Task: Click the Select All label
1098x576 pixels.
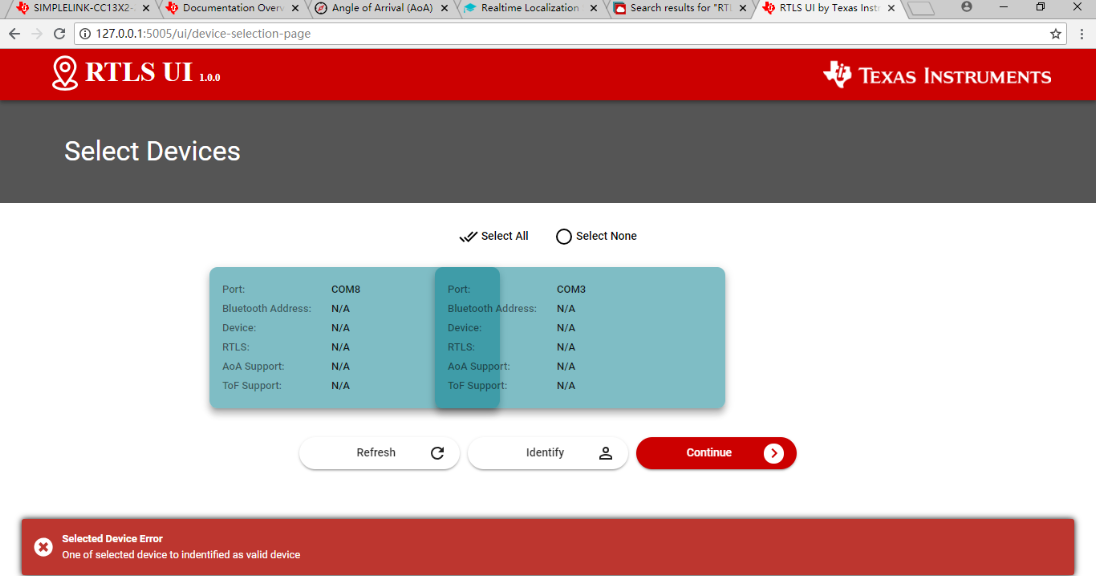Action: pyautogui.click(x=504, y=236)
